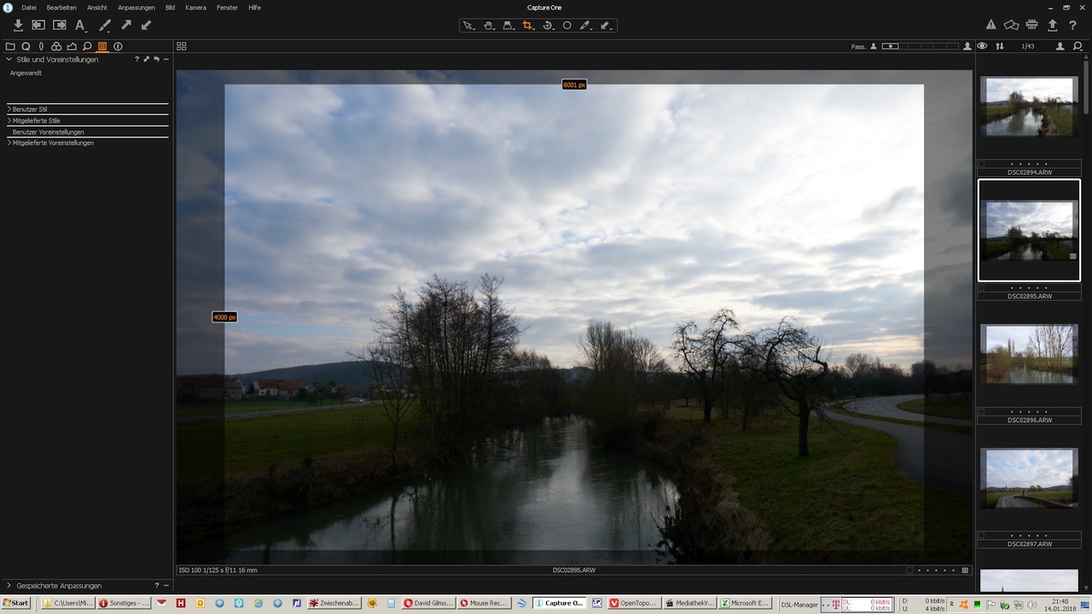Viewport: 1092px width, 614px height.
Task: Open the Print icon
Action: (x=1032, y=25)
